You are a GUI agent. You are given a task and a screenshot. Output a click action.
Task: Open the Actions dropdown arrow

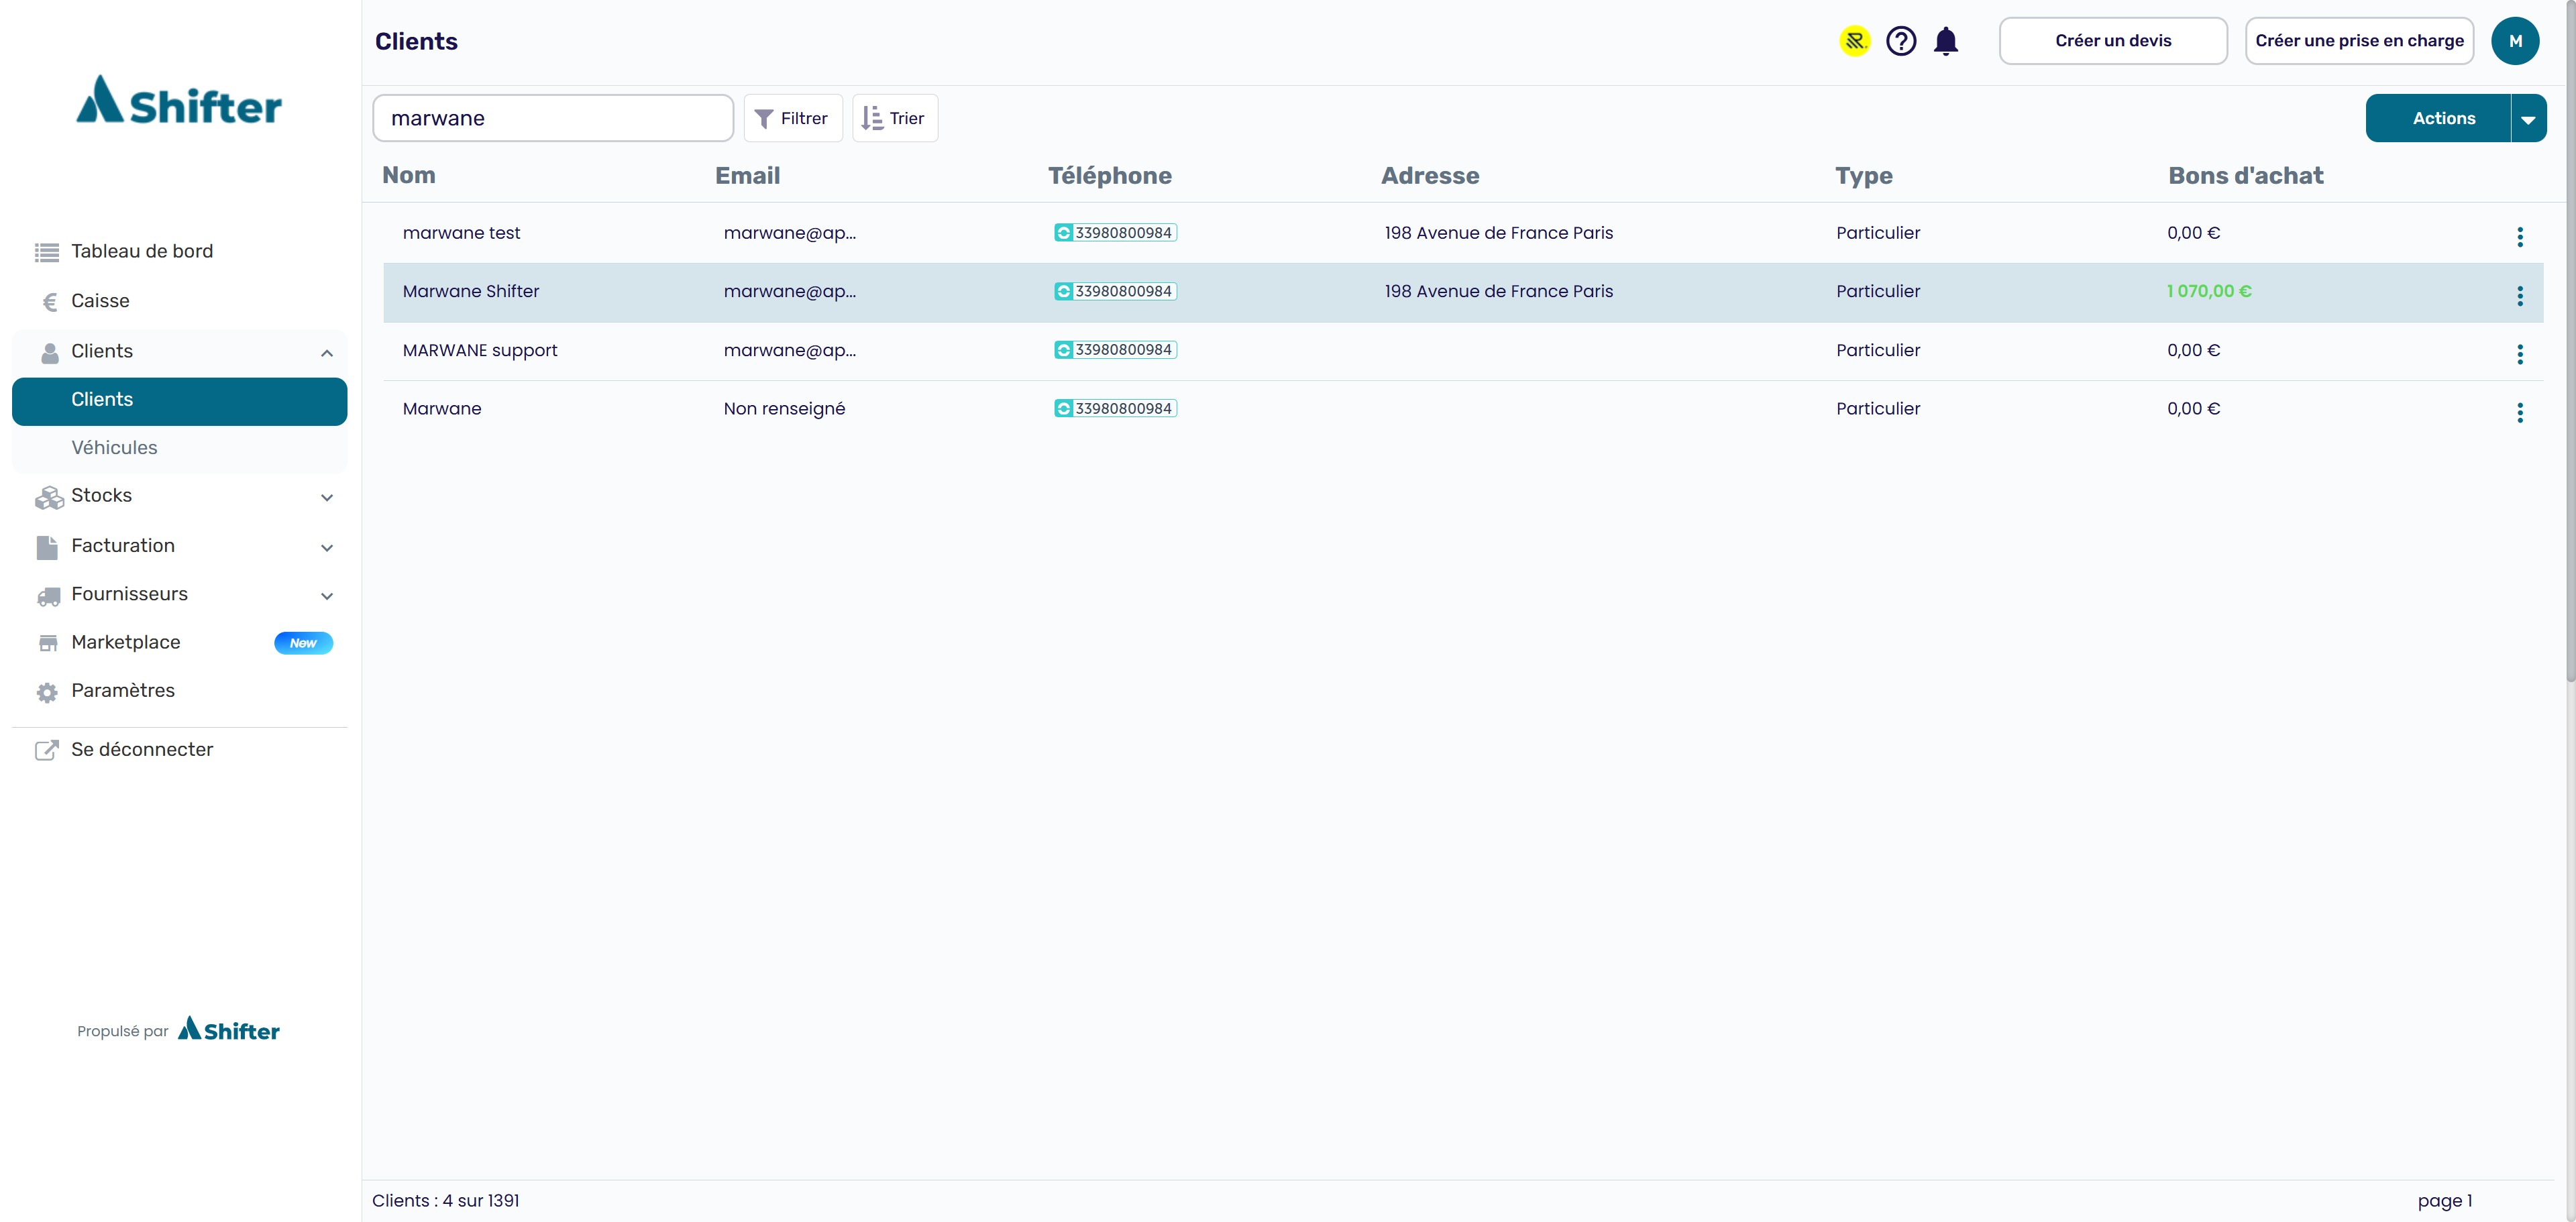(2528, 119)
